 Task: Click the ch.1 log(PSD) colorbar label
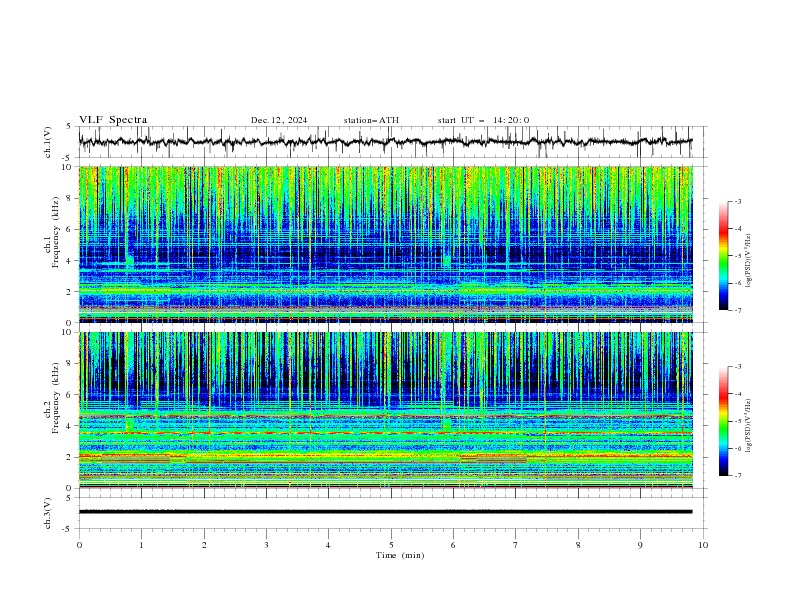(x=749, y=261)
